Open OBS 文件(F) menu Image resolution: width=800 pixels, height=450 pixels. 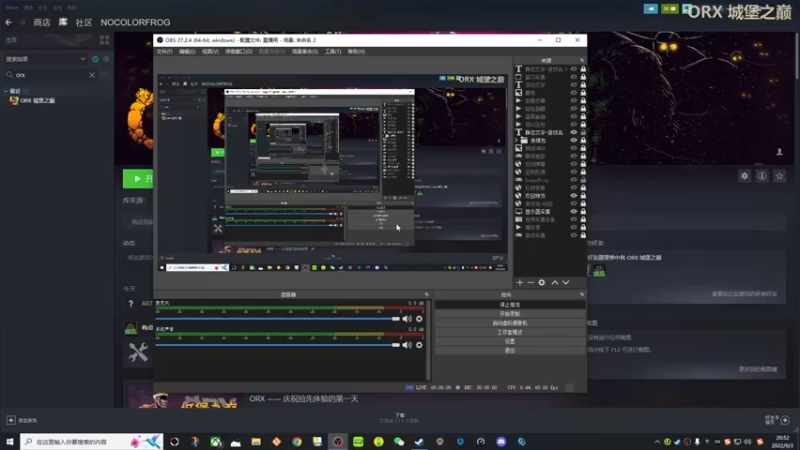pyautogui.click(x=164, y=52)
